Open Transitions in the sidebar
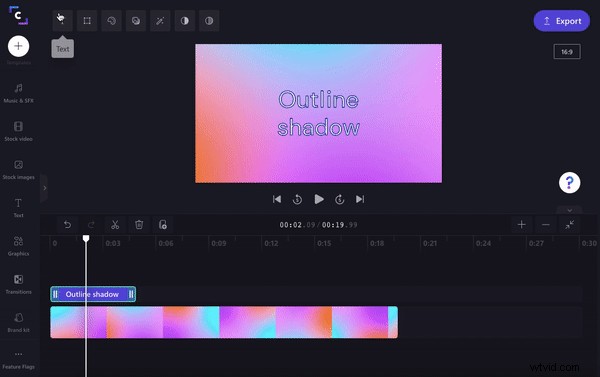The width and height of the screenshot is (600, 377). pyautogui.click(x=18, y=284)
